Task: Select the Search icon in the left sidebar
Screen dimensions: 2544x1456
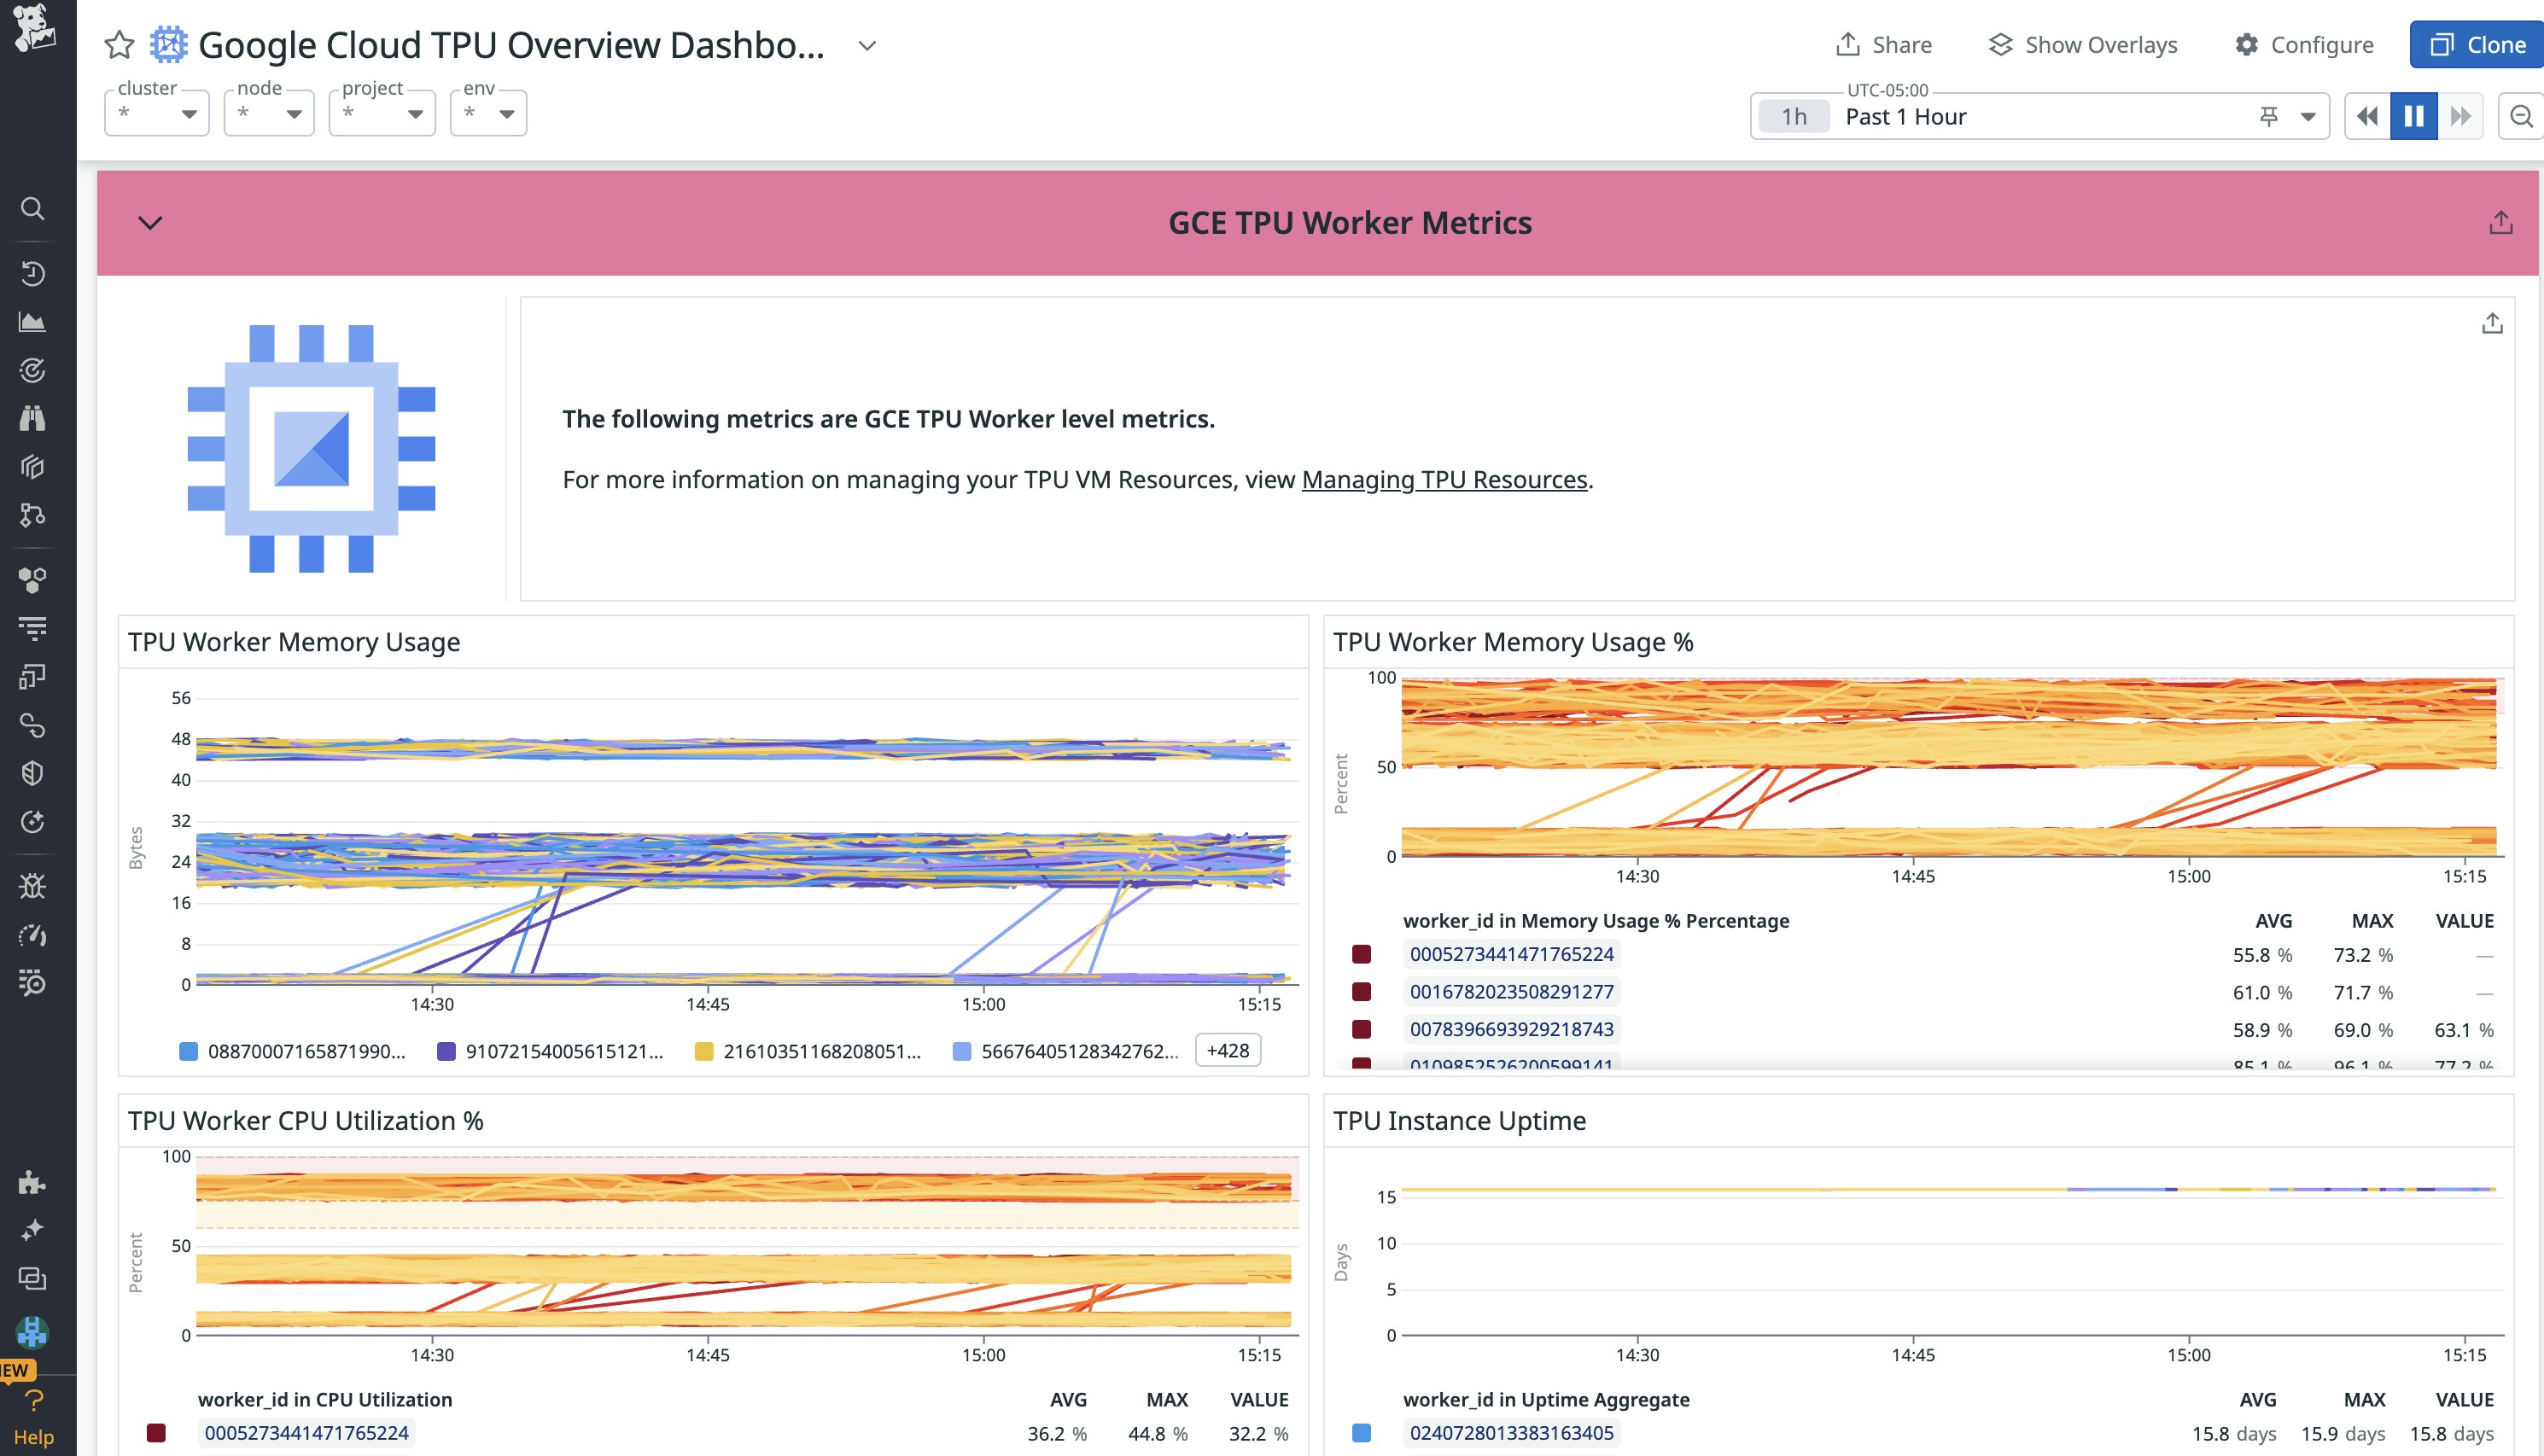Action: pos(33,209)
